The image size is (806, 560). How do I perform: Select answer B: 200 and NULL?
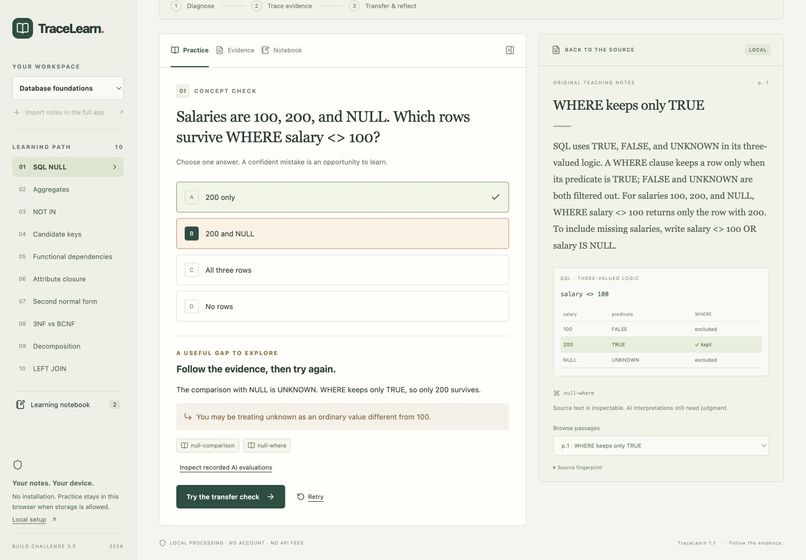point(342,233)
